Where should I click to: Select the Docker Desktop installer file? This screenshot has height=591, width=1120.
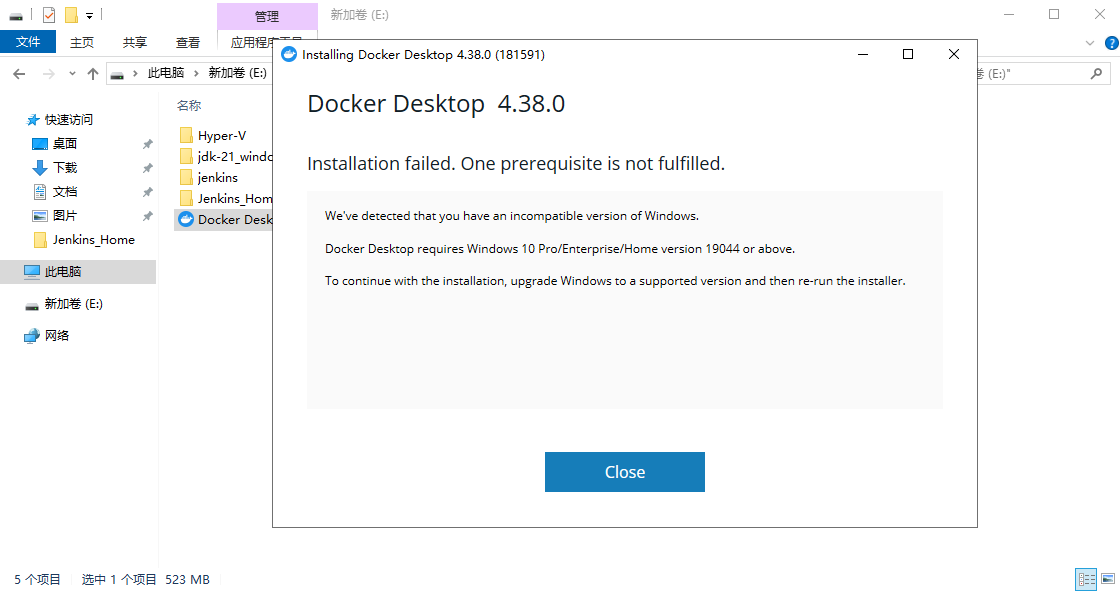click(x=226, y=219)
